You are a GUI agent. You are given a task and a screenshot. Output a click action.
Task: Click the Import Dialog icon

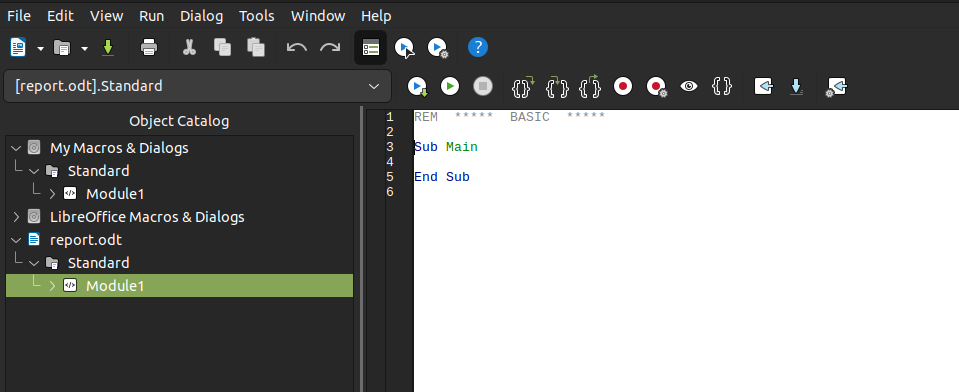[836, 87]
